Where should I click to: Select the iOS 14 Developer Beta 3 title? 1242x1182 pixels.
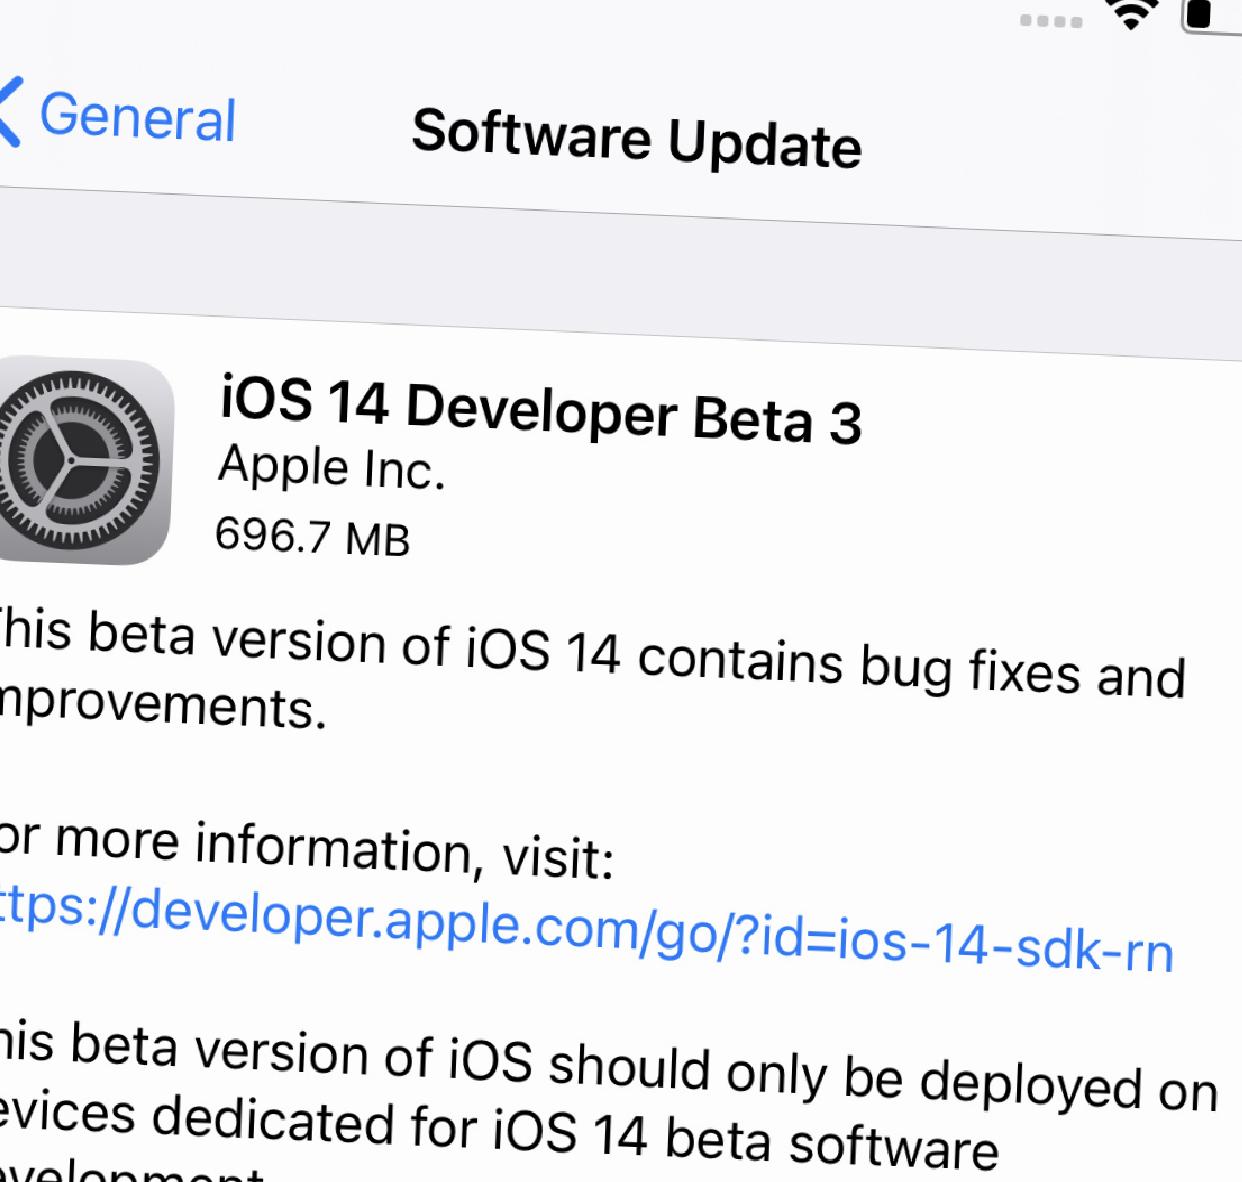[540, 408]
